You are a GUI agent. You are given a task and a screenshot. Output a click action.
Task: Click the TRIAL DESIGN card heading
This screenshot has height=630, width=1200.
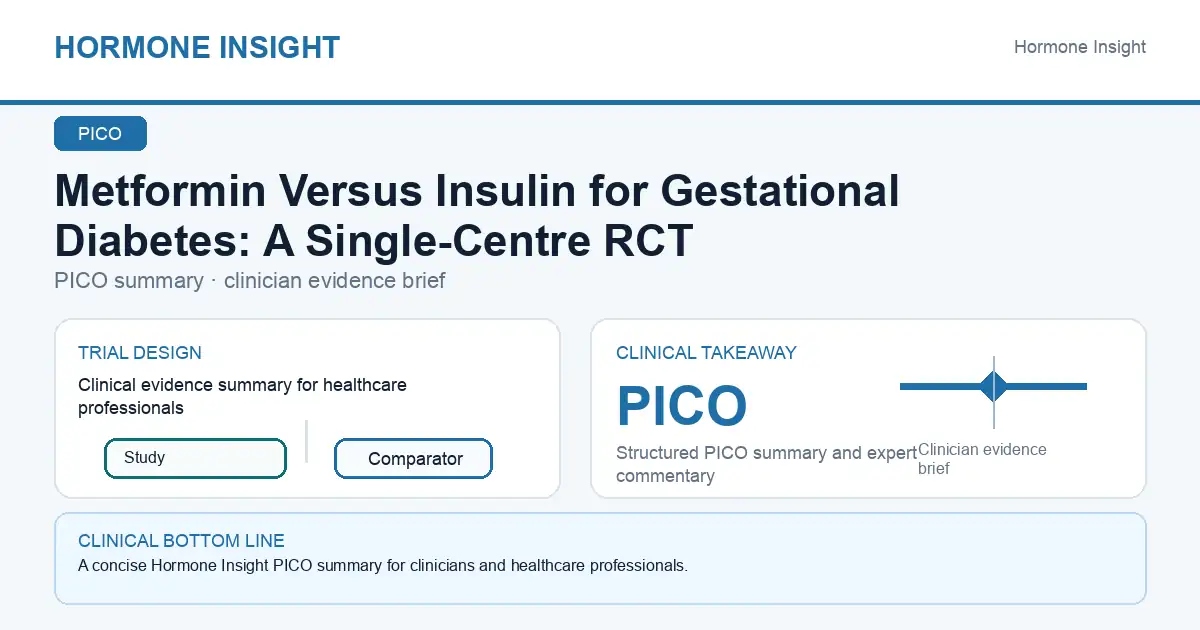(x=140, y=353)
